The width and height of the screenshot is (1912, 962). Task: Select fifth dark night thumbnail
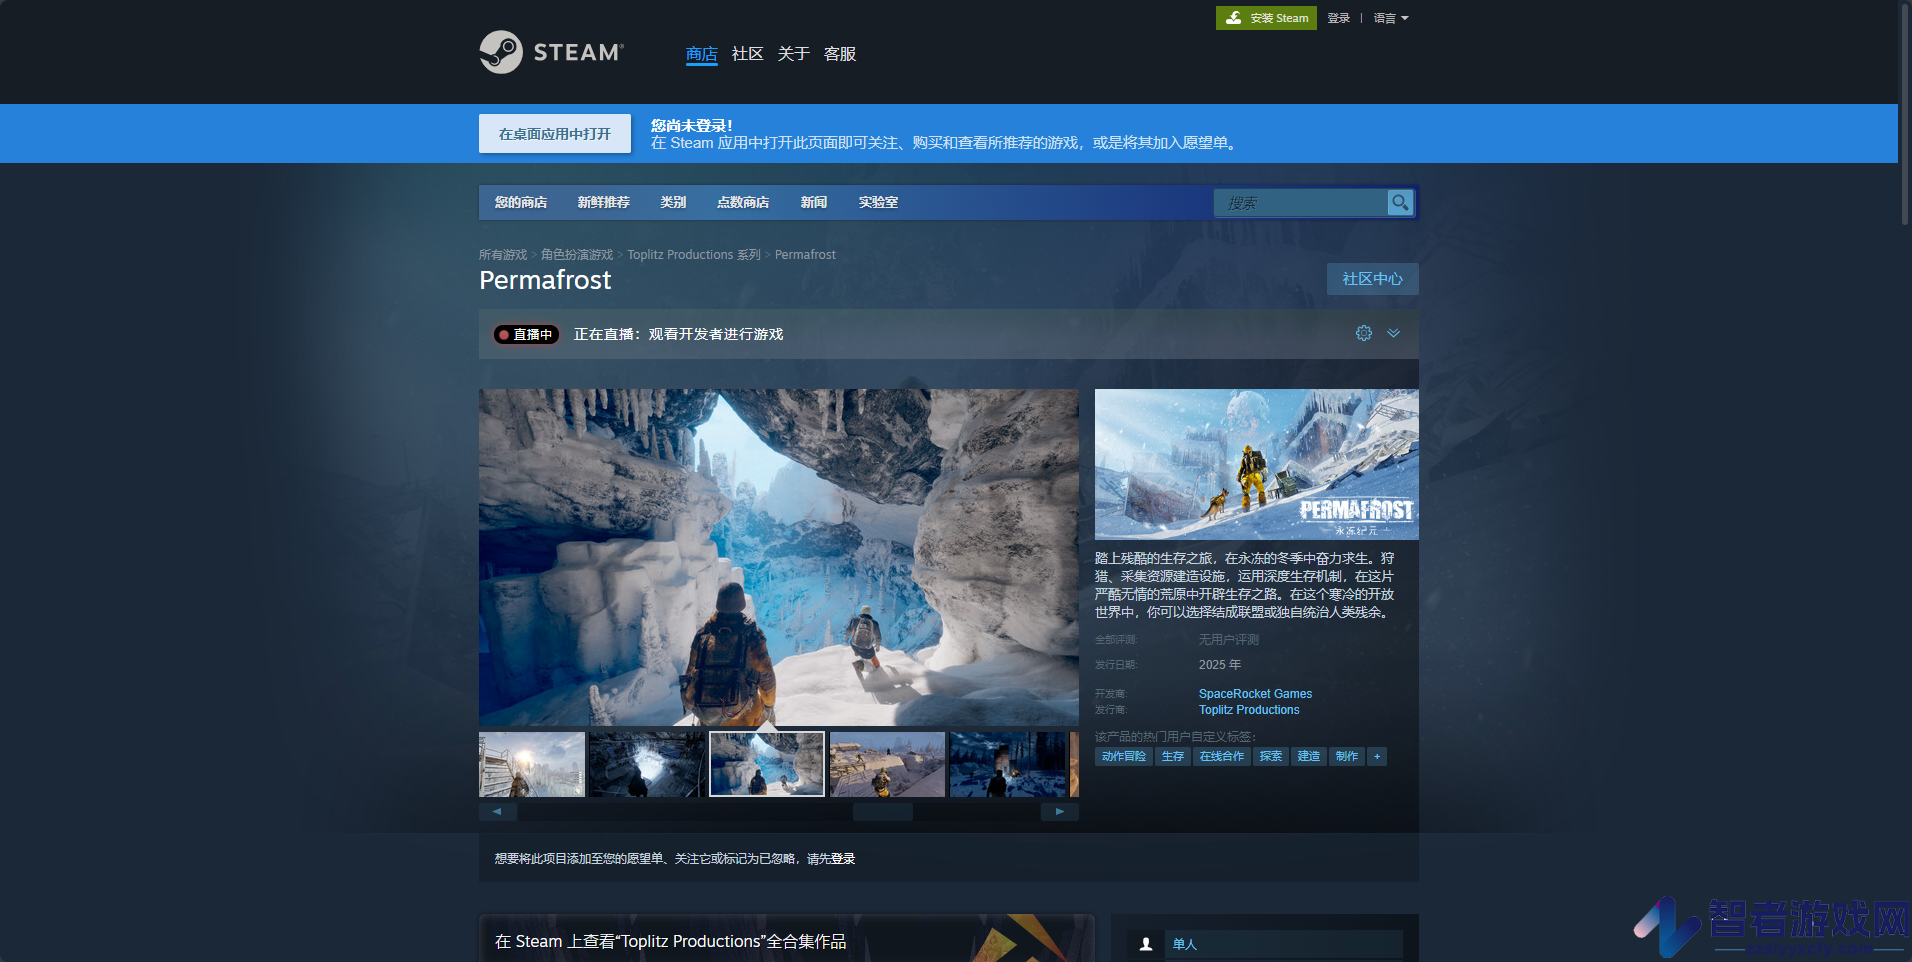tap(1007, 764)
